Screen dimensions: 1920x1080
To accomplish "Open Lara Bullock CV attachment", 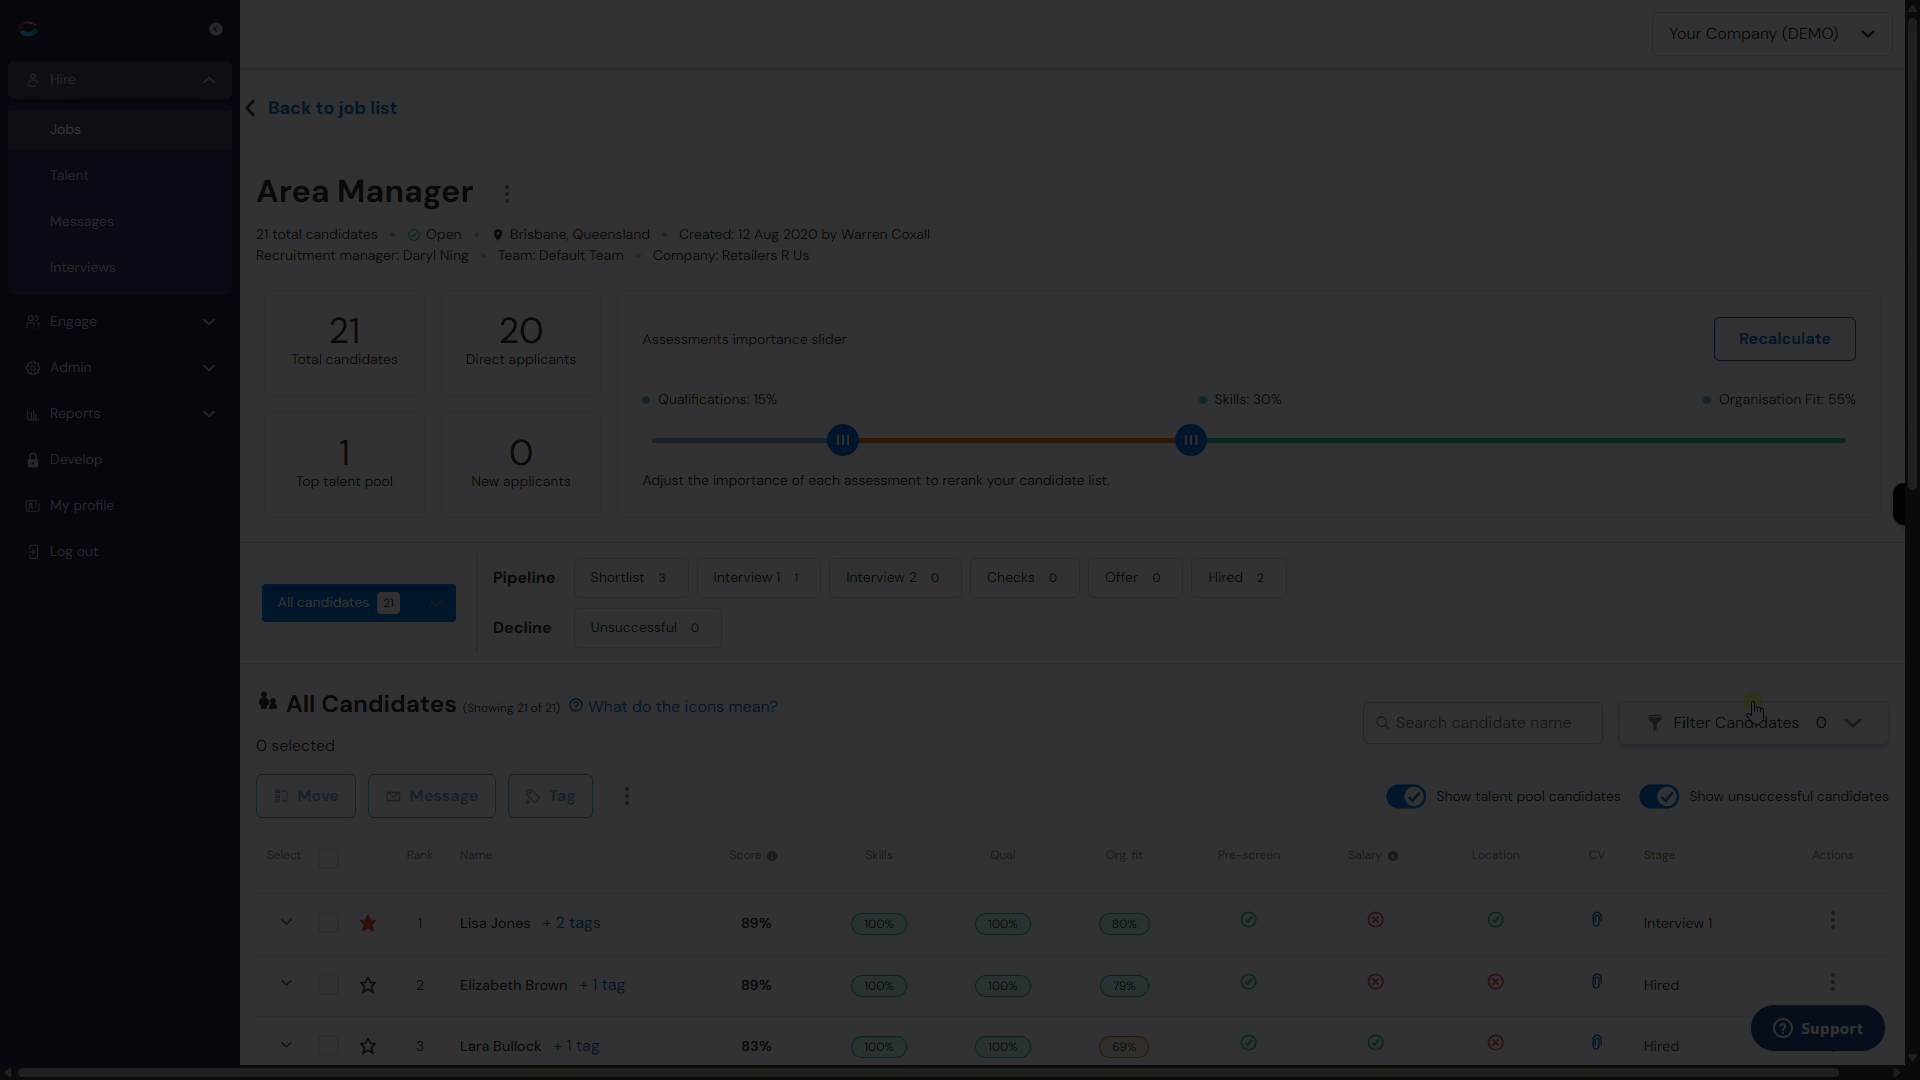I will point(1597,1043).
